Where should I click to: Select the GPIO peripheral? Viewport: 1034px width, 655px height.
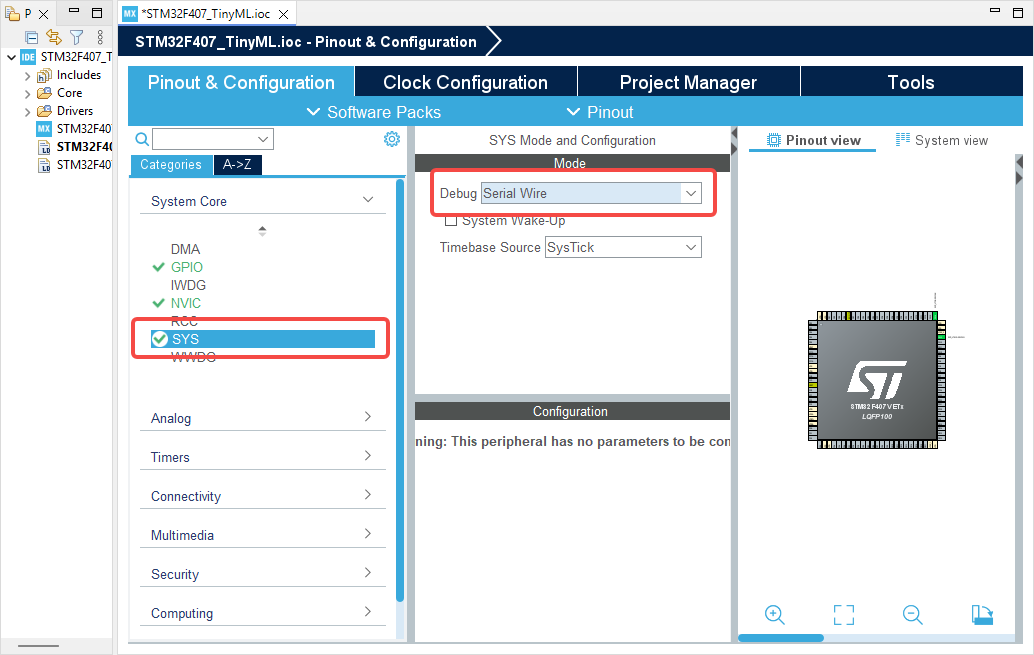187,267
